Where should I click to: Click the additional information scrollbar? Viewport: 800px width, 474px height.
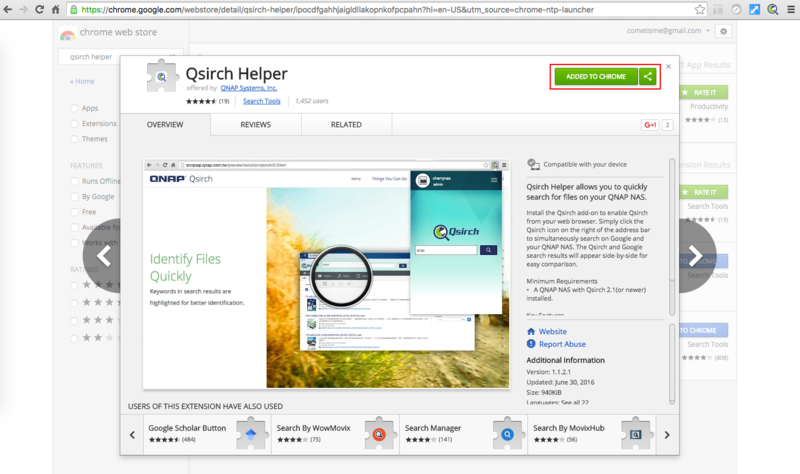pos(672,364)
